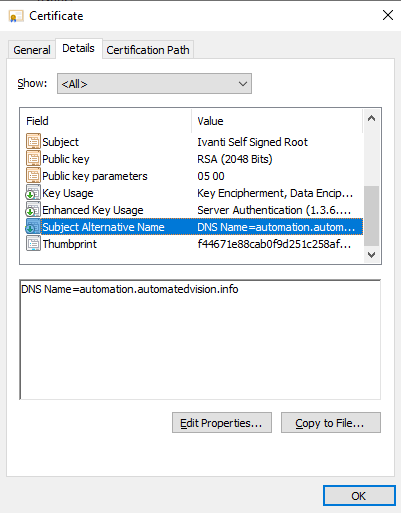Click inside the DNS Name details box

coord(200,339)
